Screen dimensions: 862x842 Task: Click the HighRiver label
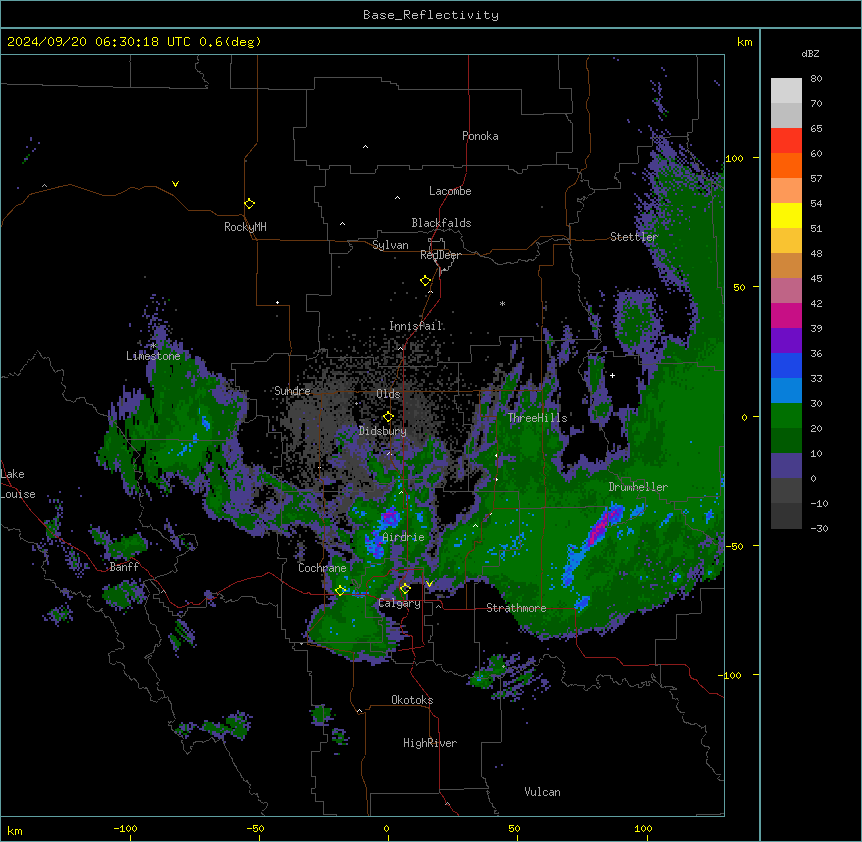[x=430, y=743]
